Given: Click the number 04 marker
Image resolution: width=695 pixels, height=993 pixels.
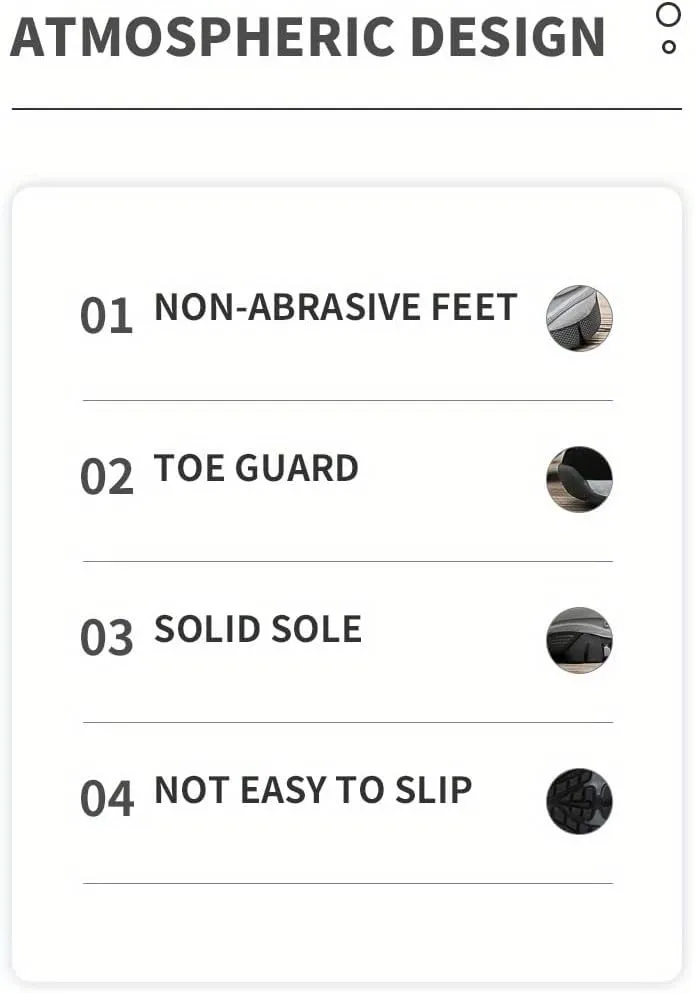Looking at the screenshot, I should (x=106, y=798).
